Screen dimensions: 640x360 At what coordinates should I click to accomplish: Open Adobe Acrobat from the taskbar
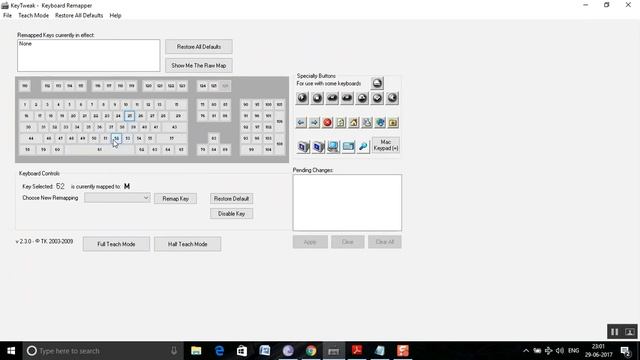coord(357,351)
